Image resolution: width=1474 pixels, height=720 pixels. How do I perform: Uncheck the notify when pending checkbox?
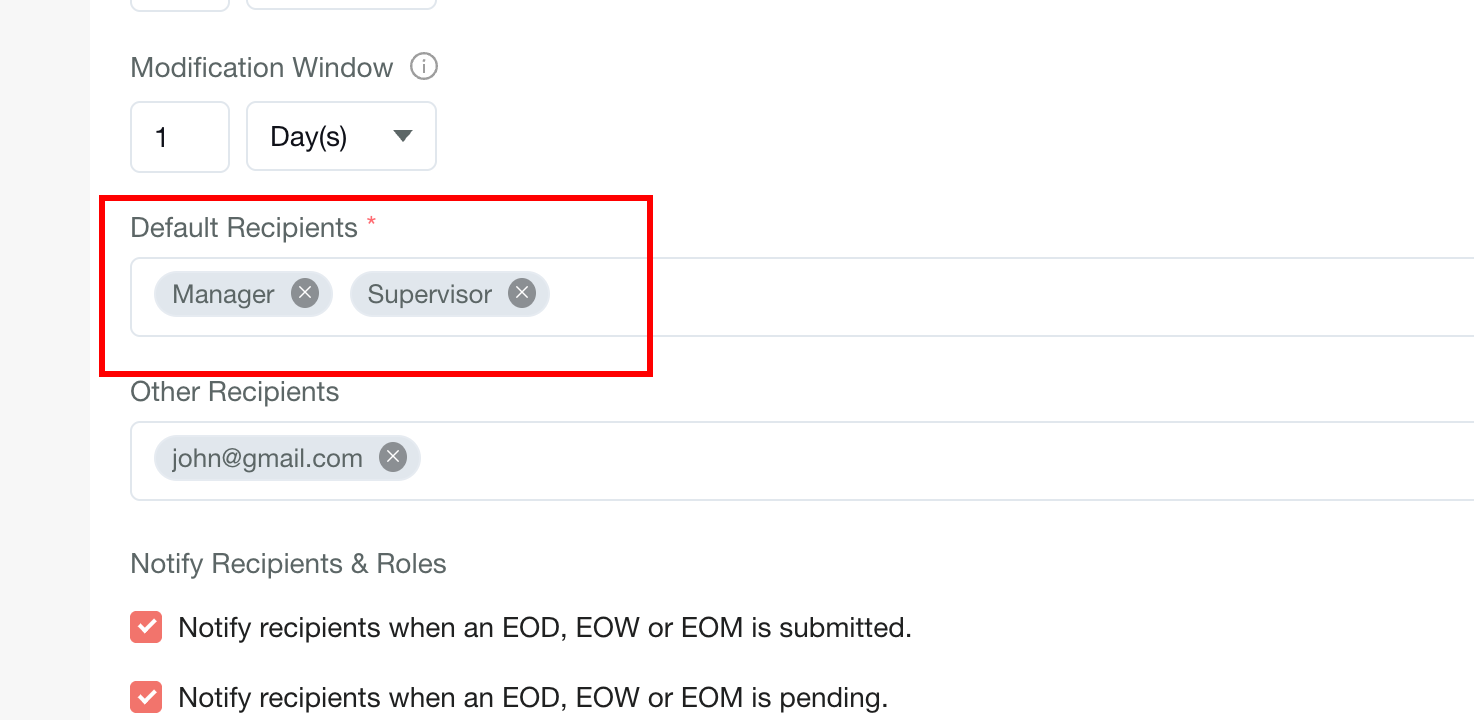[146, 696]
